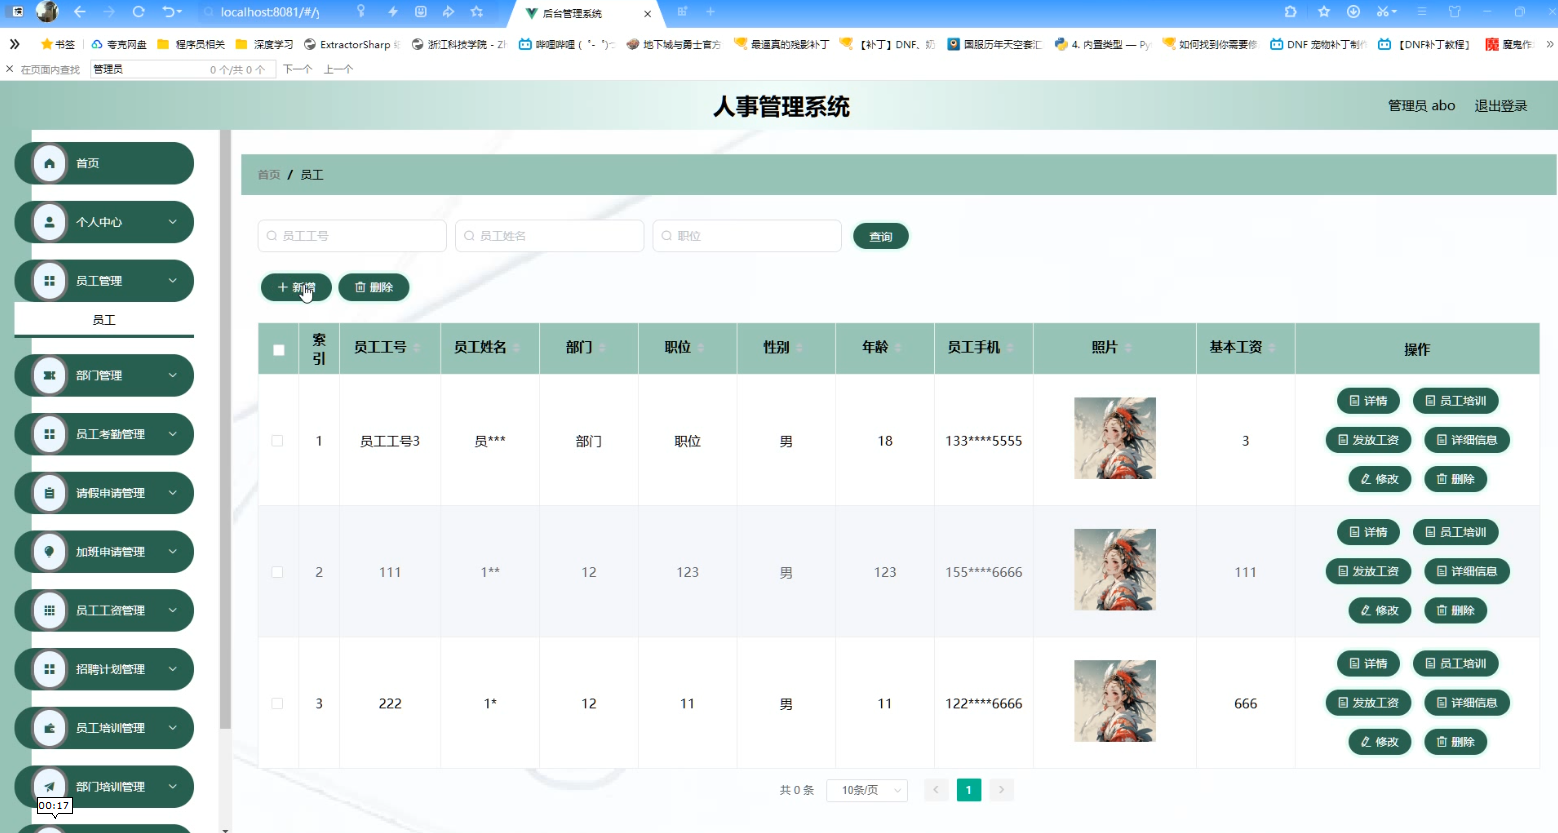Click the 查询 search button
This screenshot has height=833, width=1558.
[881, 237]
